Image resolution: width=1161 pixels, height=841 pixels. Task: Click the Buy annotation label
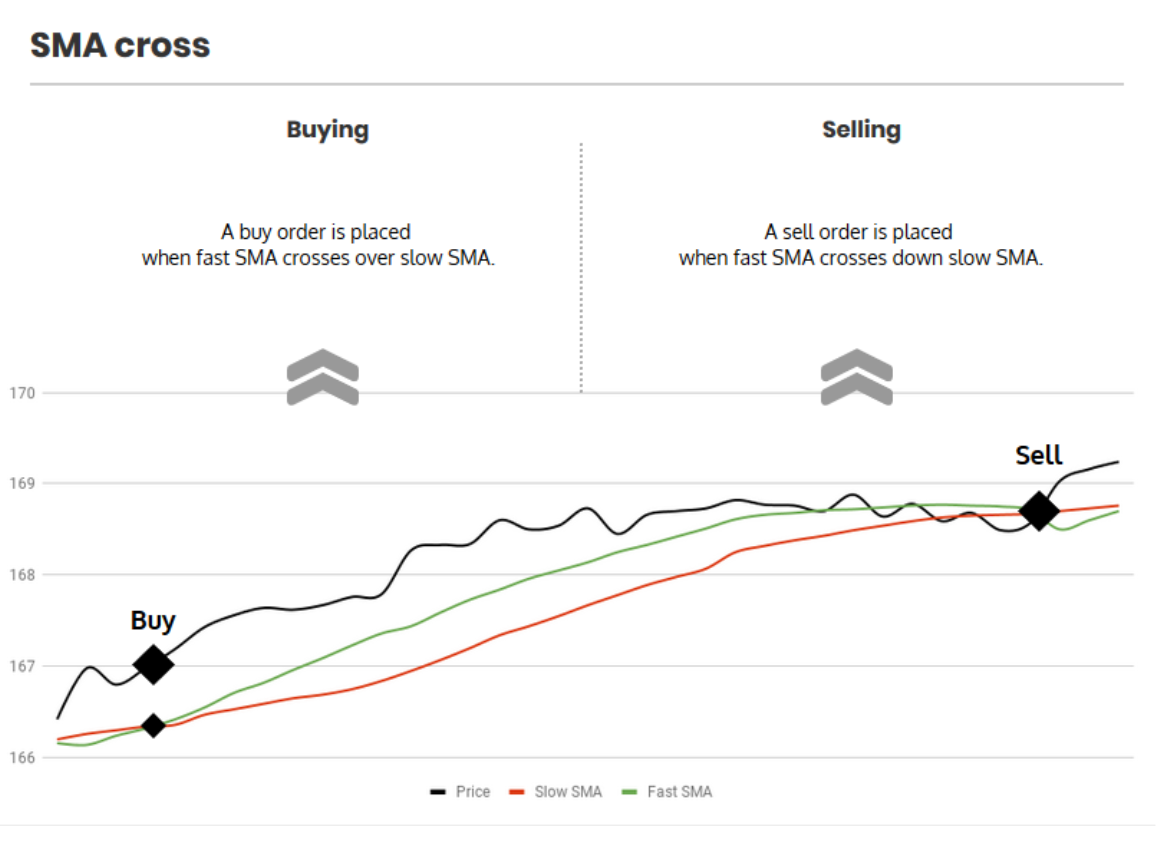tap(153, 621)
